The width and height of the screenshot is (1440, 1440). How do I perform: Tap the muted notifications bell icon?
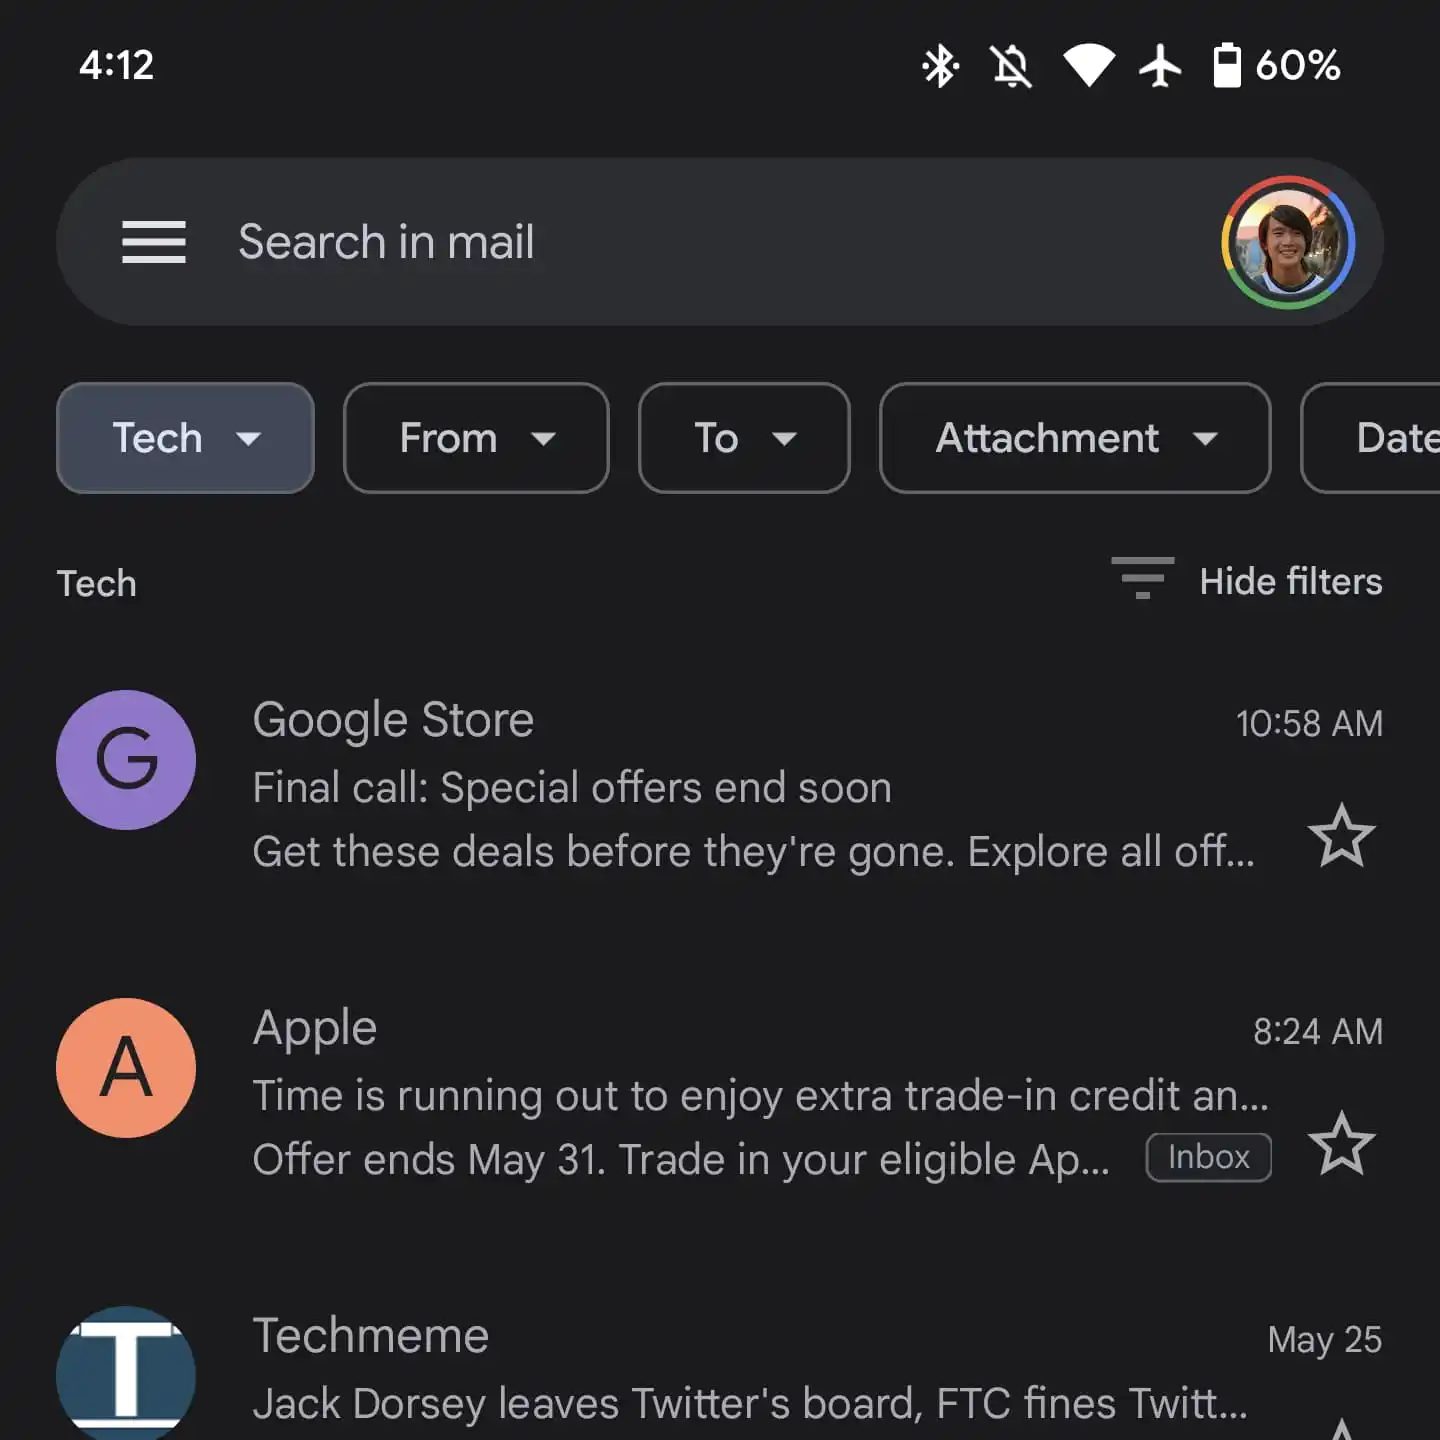coord(1011,66)
